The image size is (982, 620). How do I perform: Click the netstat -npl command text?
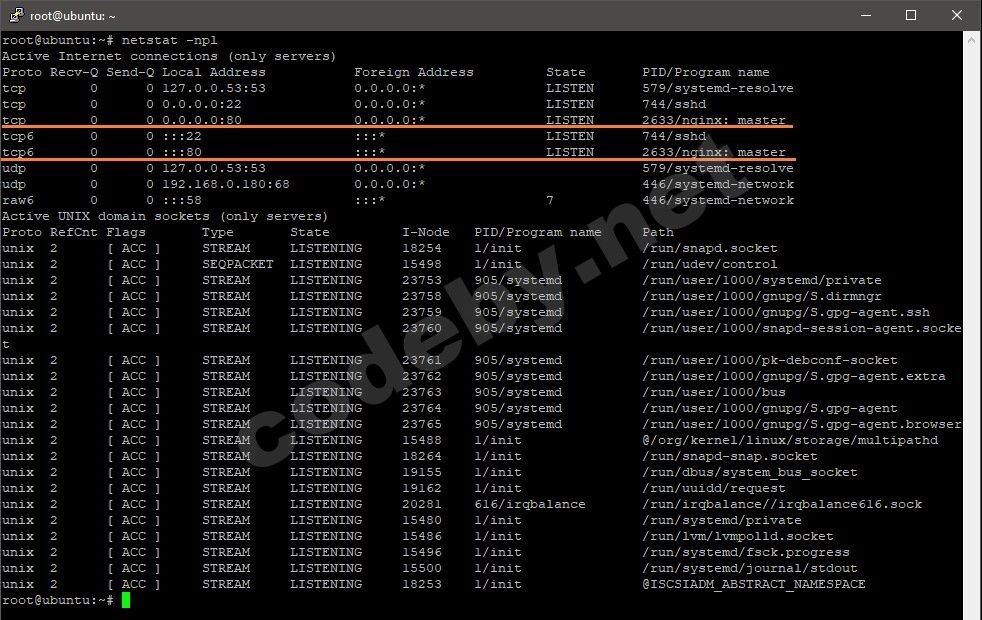[170, 40]
